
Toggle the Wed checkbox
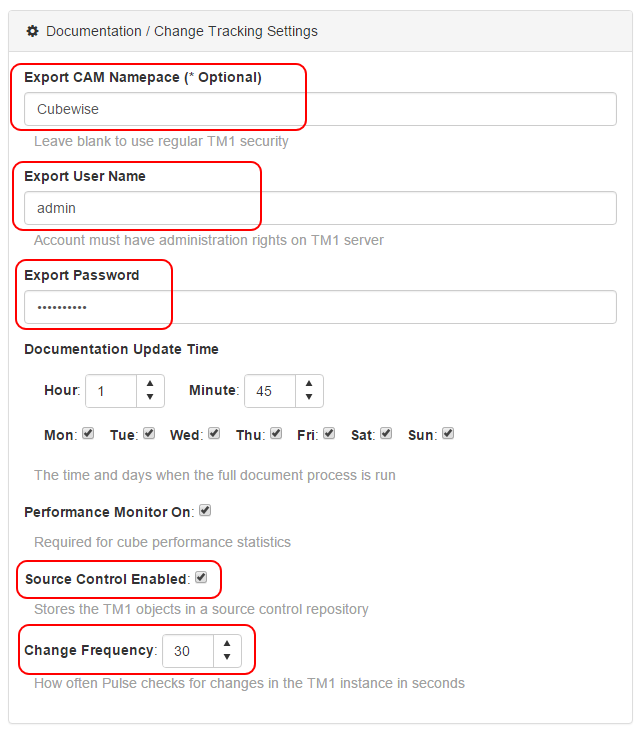tap(214, 433)
